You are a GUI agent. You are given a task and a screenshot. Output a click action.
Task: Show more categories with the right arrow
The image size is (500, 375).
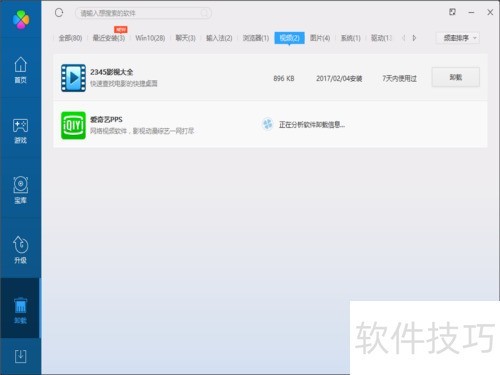point(414,38)
